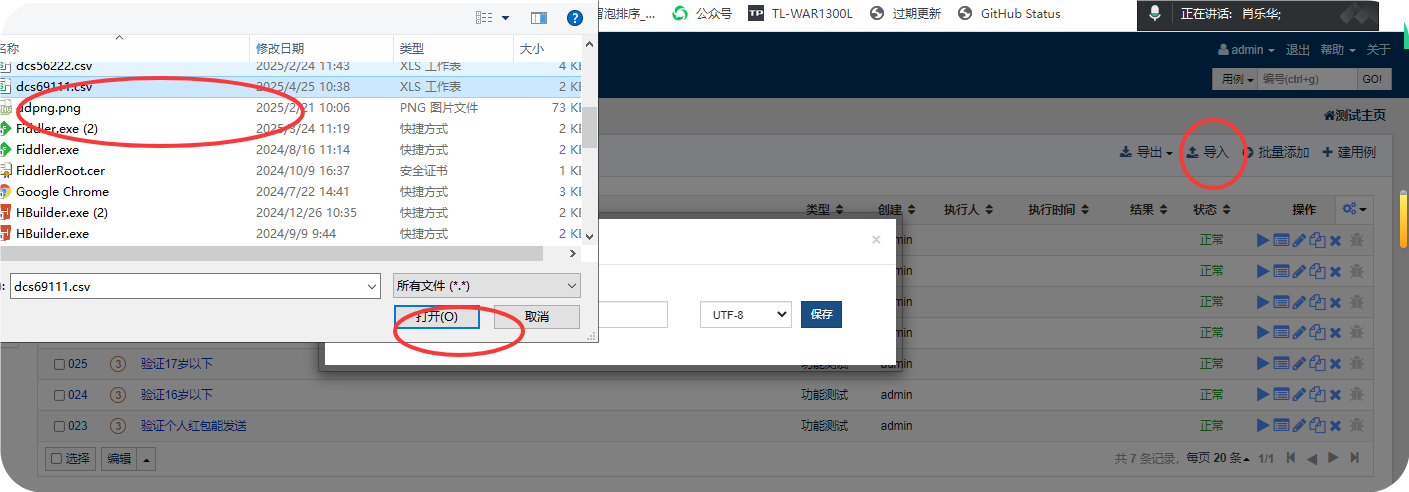Image resolution: width=1409 pixels, height=492 pixels.
Task: Expand the file name combo box list
Action: click(x=372, y=286)
